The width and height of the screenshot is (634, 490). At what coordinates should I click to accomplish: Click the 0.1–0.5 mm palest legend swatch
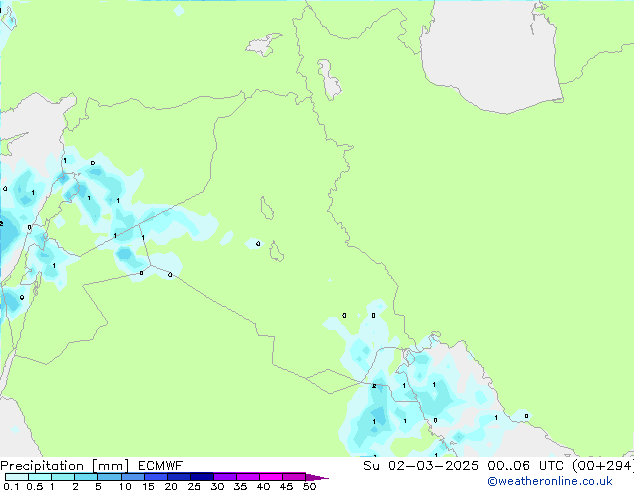17,477
